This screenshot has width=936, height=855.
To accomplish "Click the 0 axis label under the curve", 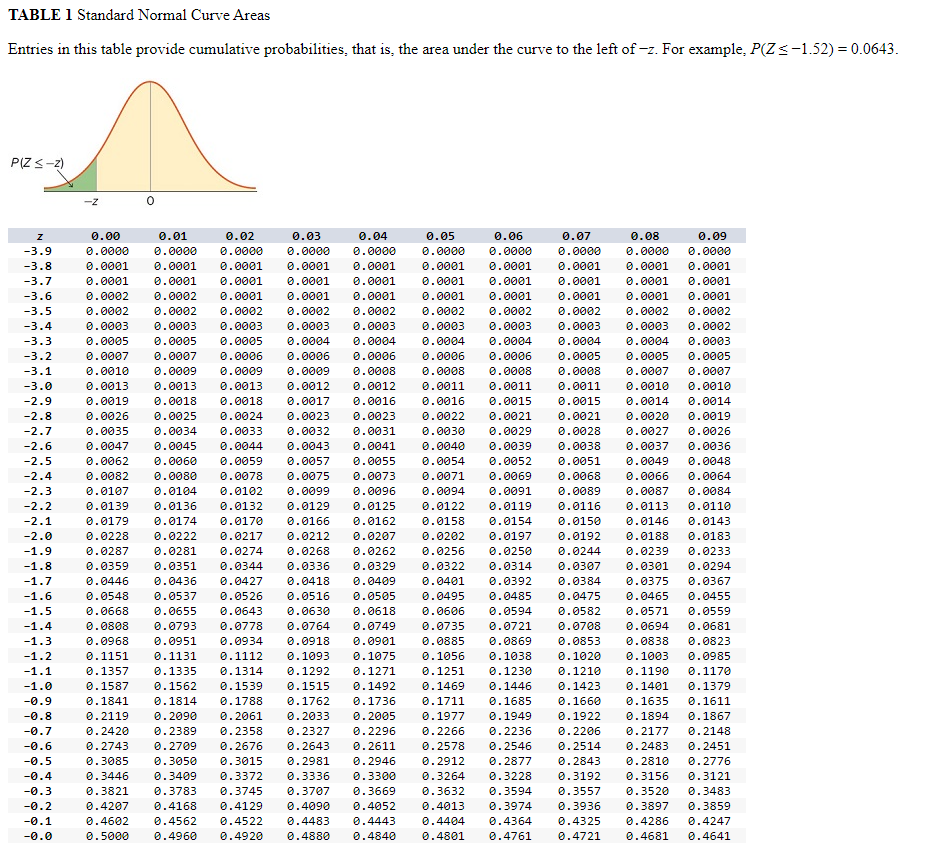I will point(150,202).
